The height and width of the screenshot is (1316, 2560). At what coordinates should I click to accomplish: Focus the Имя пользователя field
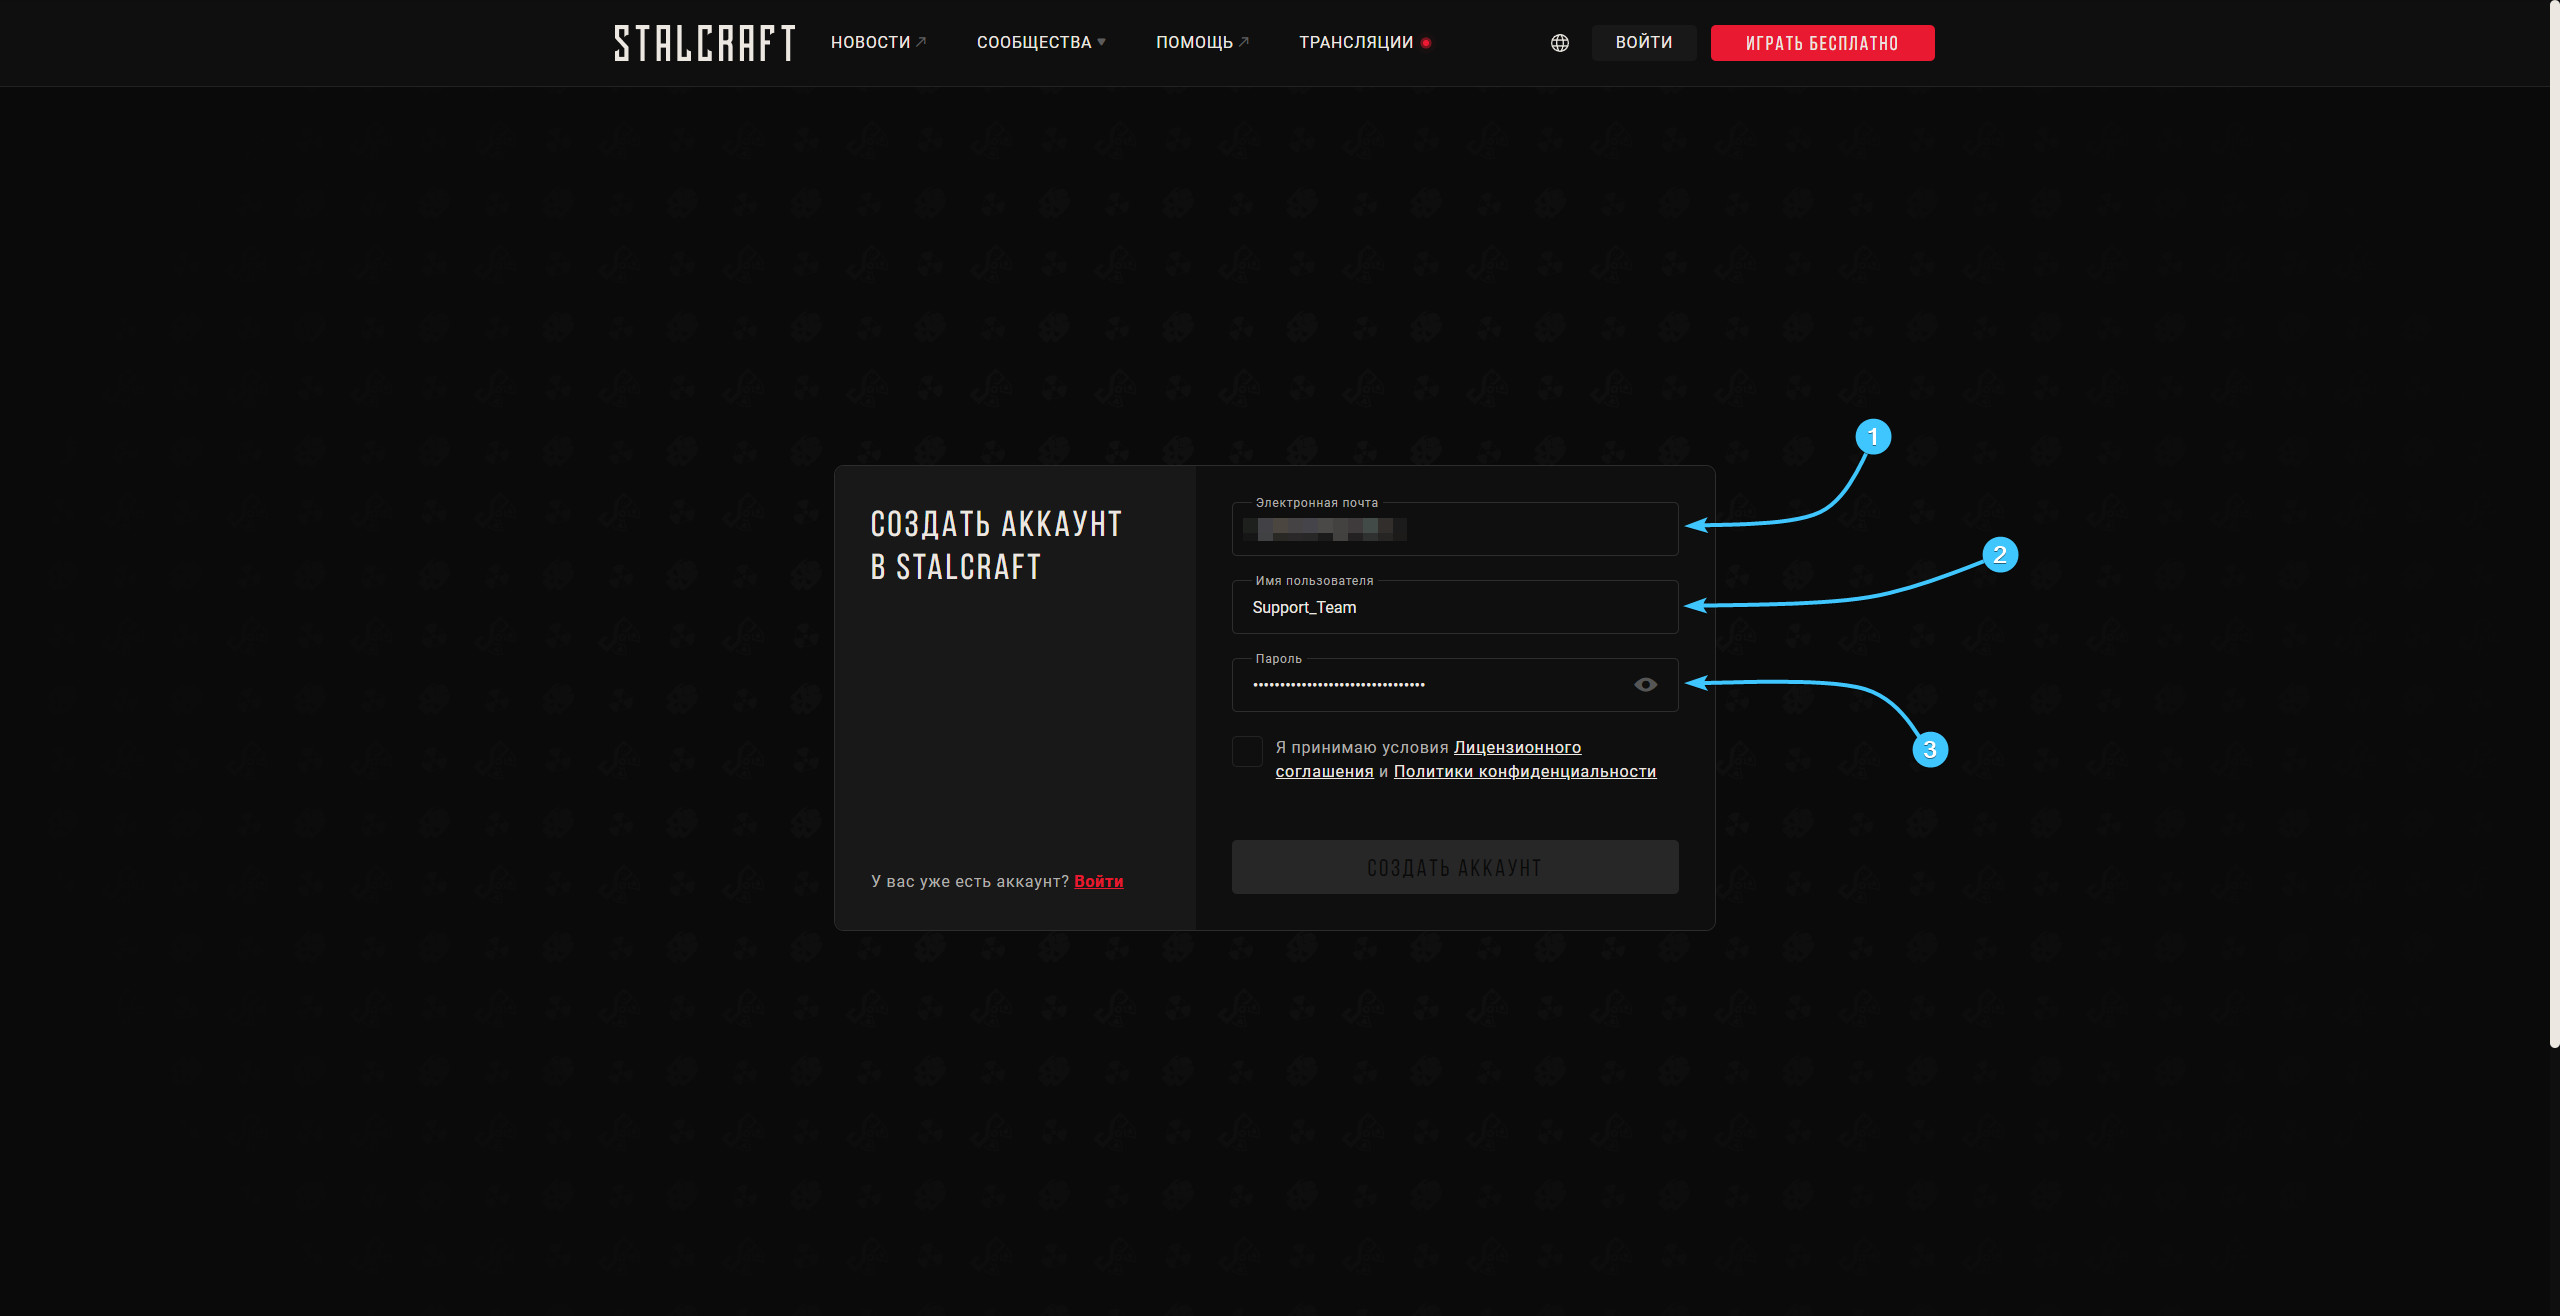(x=1454, y=607)
